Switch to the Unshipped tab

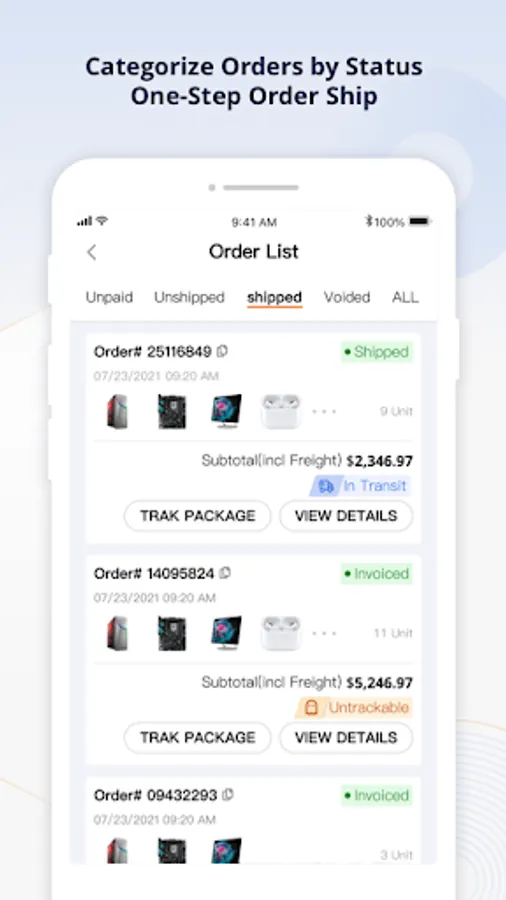[189, 297]
